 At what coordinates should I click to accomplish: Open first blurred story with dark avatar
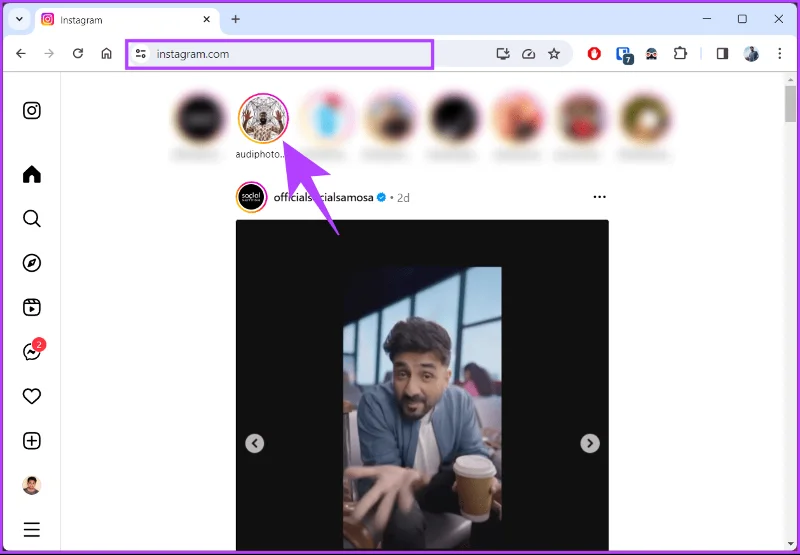coord(199,118)
